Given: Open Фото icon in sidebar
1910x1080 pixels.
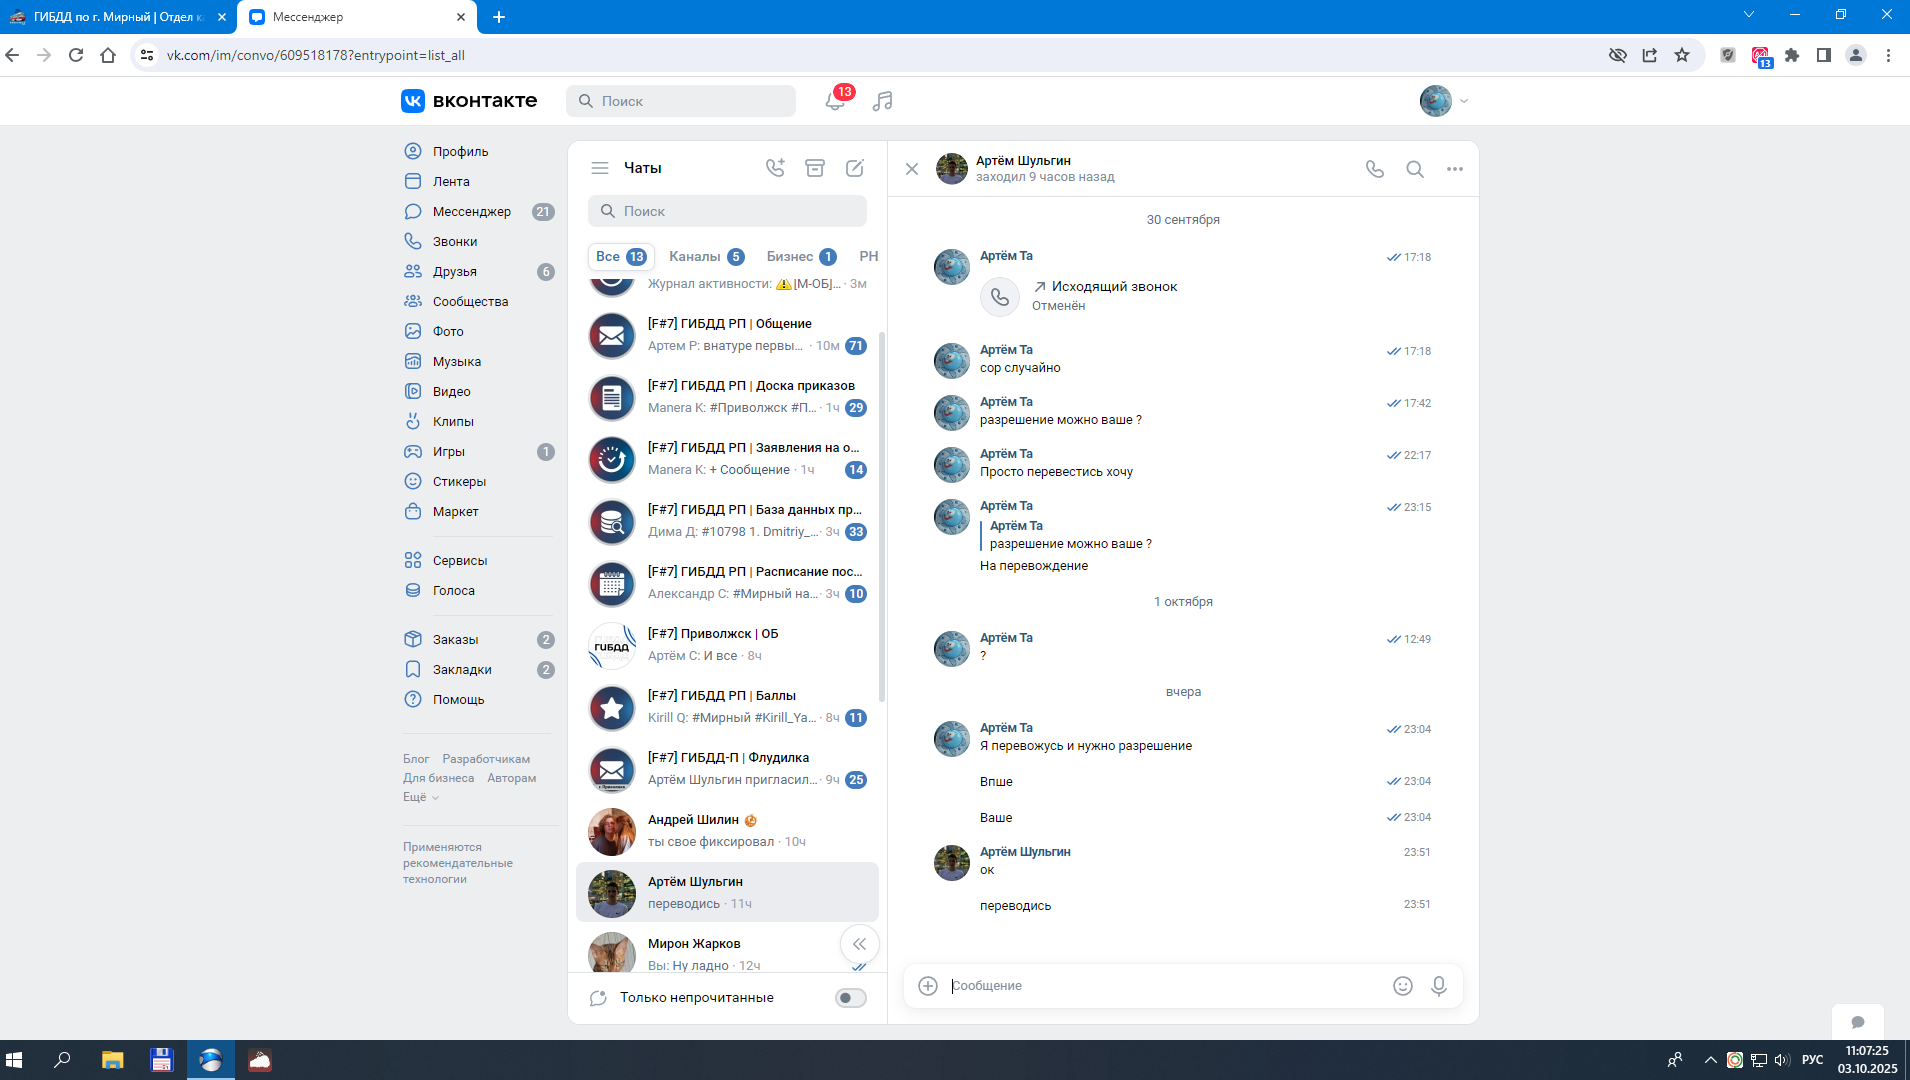Looking at the screenshot, I should pyautogui.click(x=413, y=331).
